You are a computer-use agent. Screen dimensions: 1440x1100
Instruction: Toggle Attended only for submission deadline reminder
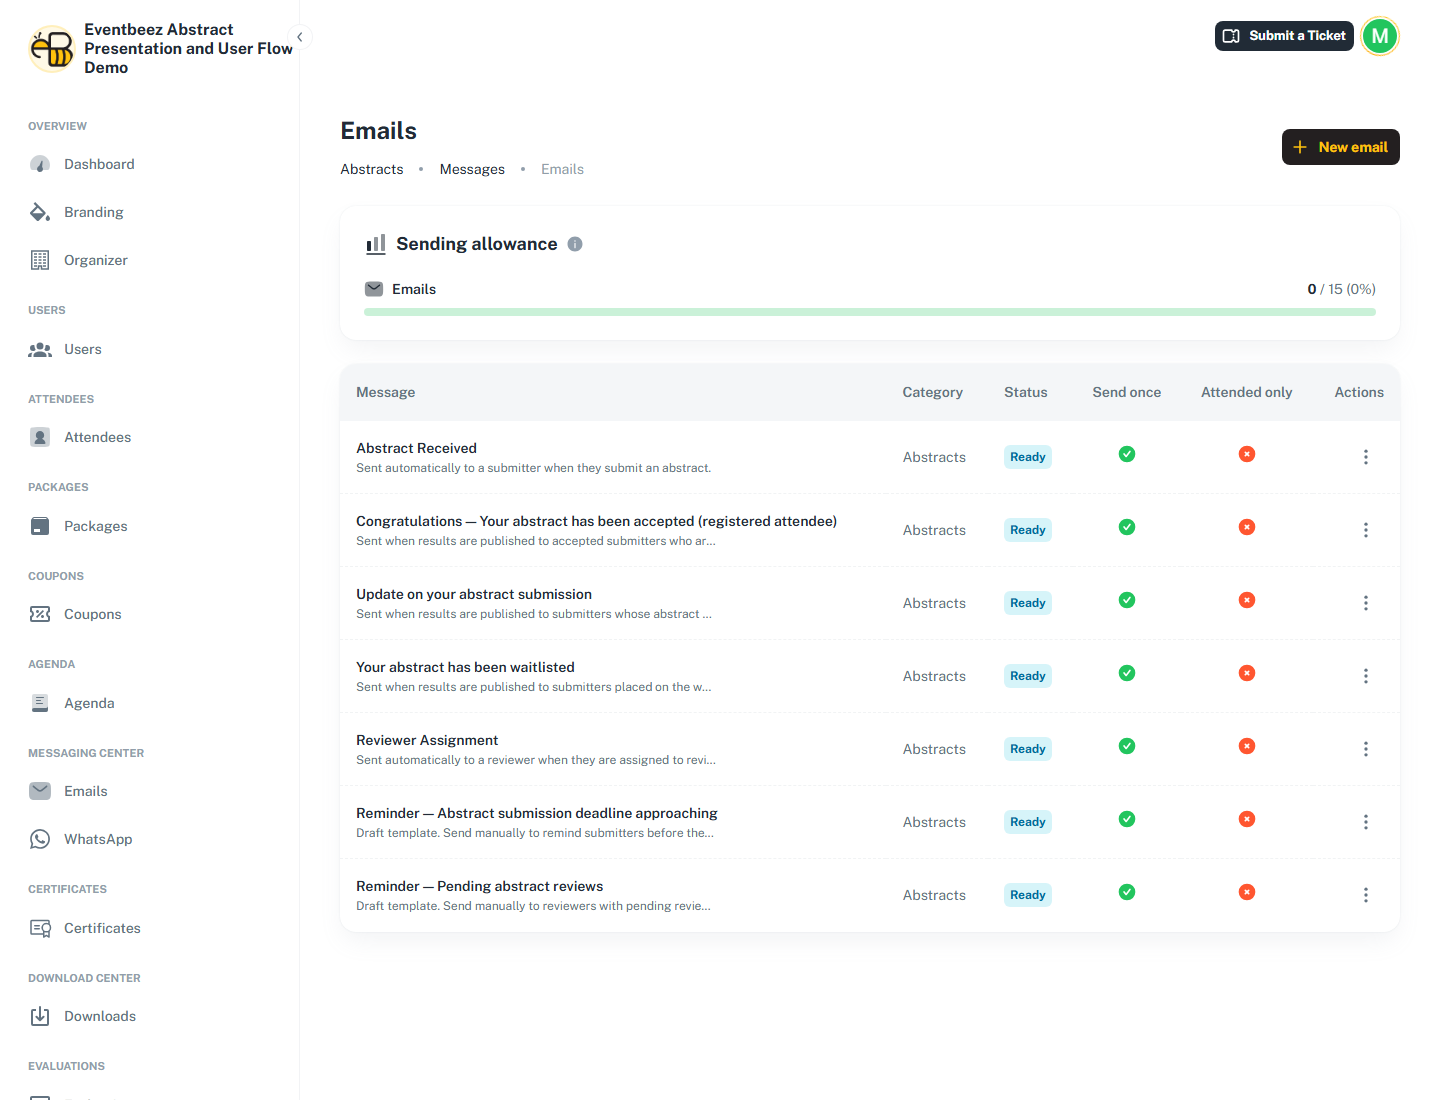click(1247, 819)
